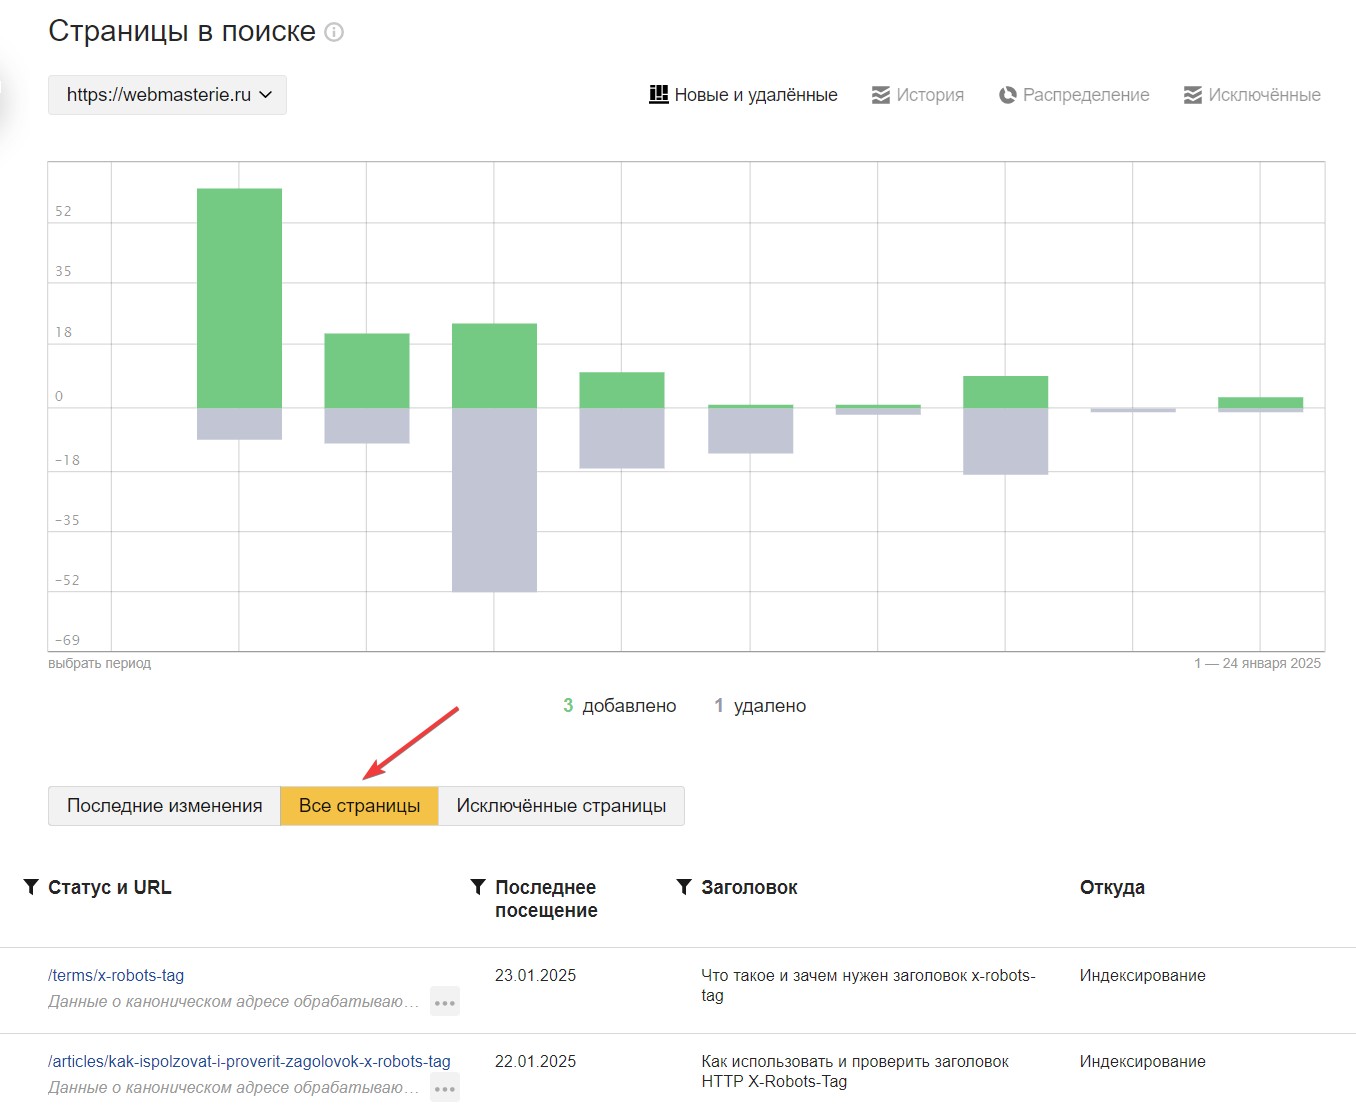Click the Исключённые chart icon
Image resolution: width=1356 pixels, height=1115 pixels.
click(x=1192, y=95)
